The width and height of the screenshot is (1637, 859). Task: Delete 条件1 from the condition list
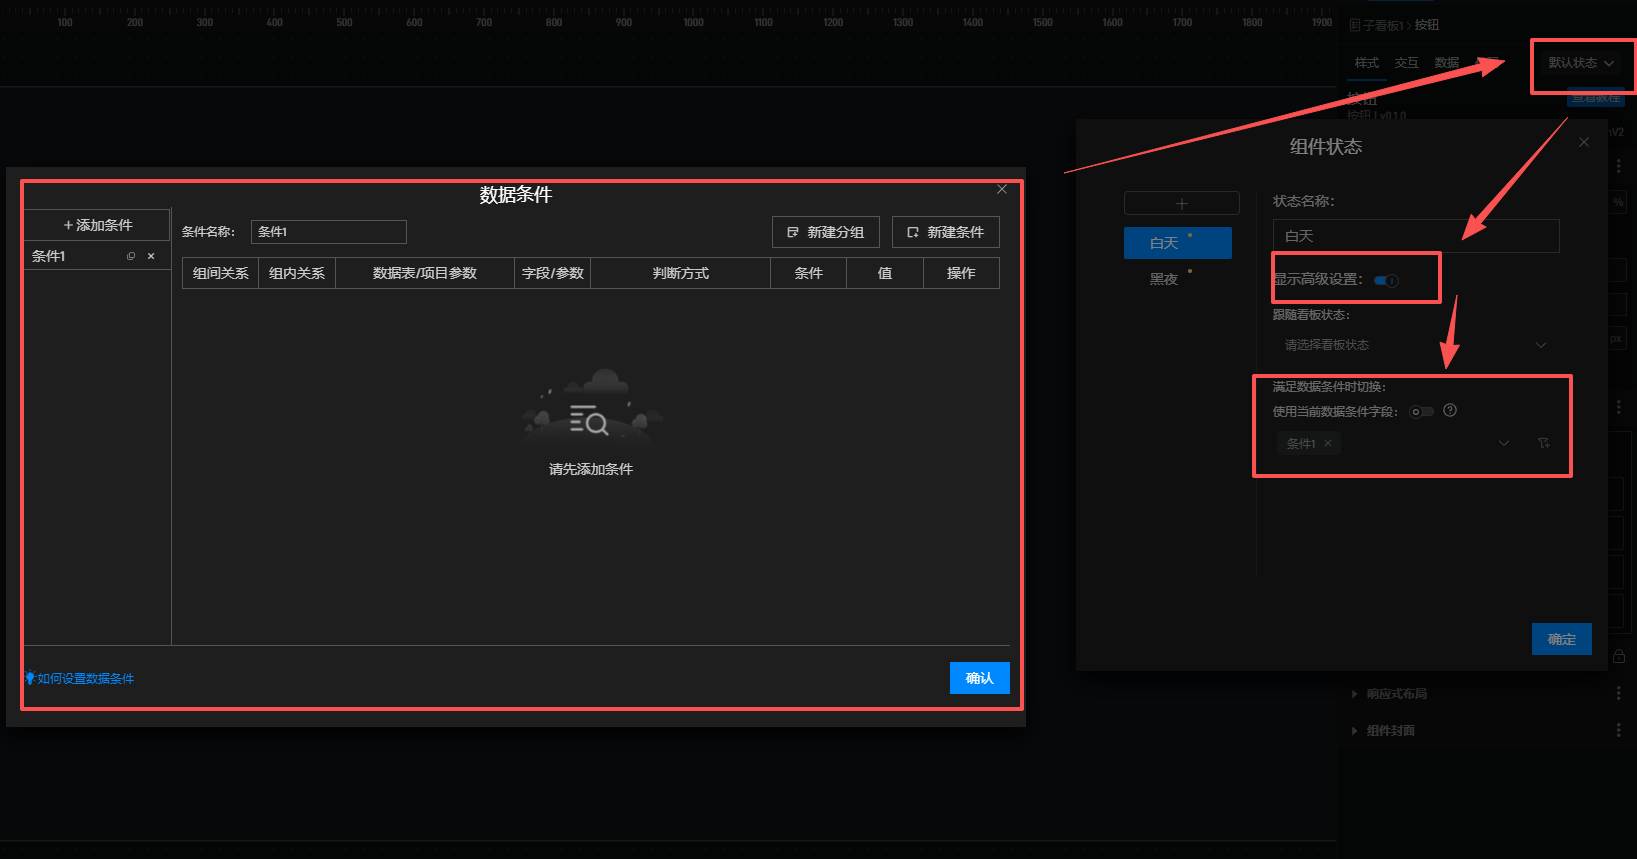click(151, 256)
